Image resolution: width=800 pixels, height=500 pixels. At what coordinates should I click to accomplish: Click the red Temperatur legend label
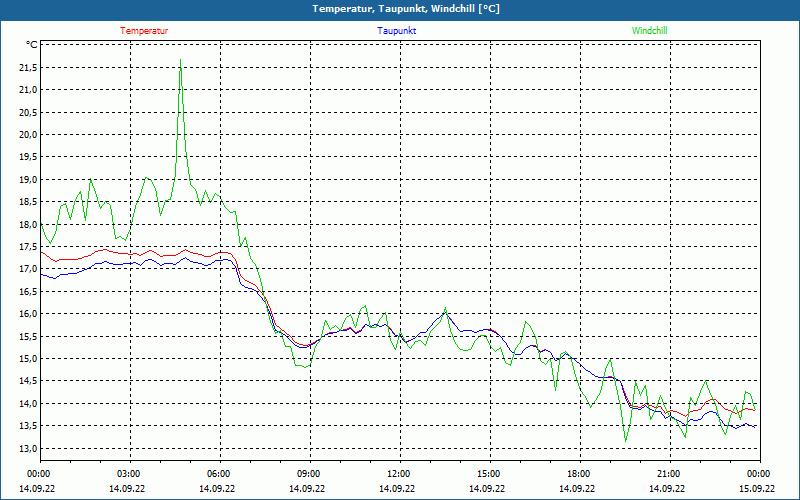(144, 31)
